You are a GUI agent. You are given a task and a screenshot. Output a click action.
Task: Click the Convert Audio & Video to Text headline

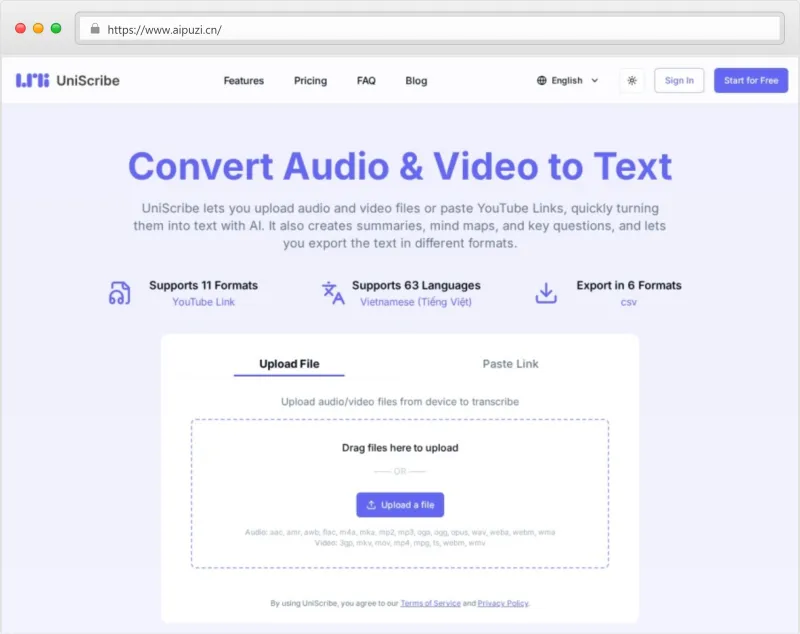pyautogui.click(x=400, y=166)
